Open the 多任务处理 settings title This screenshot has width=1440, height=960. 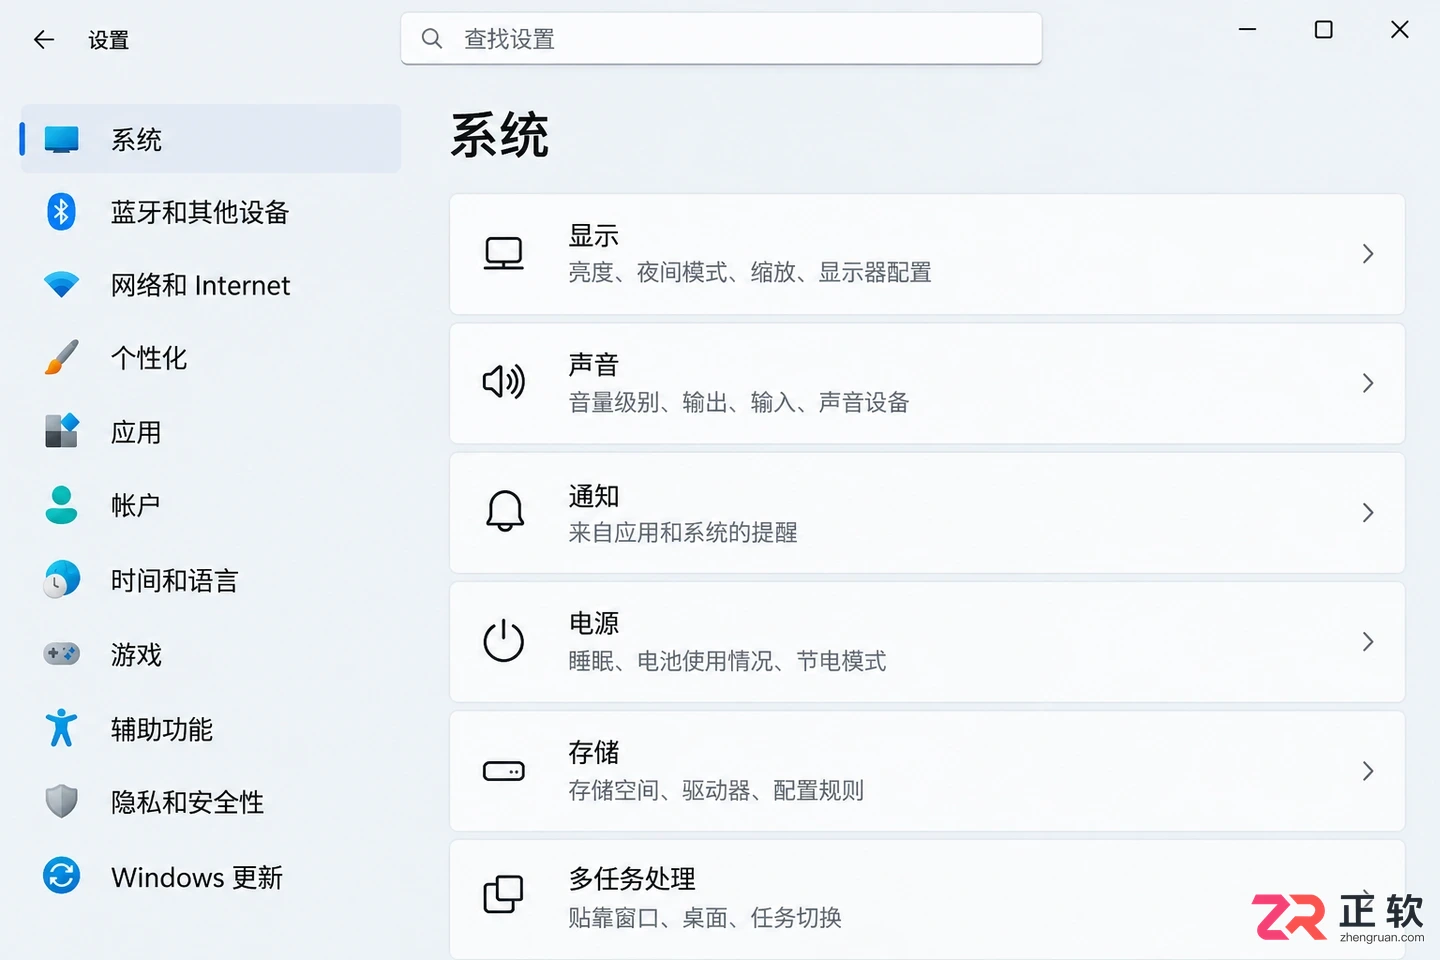click(632, 878)
